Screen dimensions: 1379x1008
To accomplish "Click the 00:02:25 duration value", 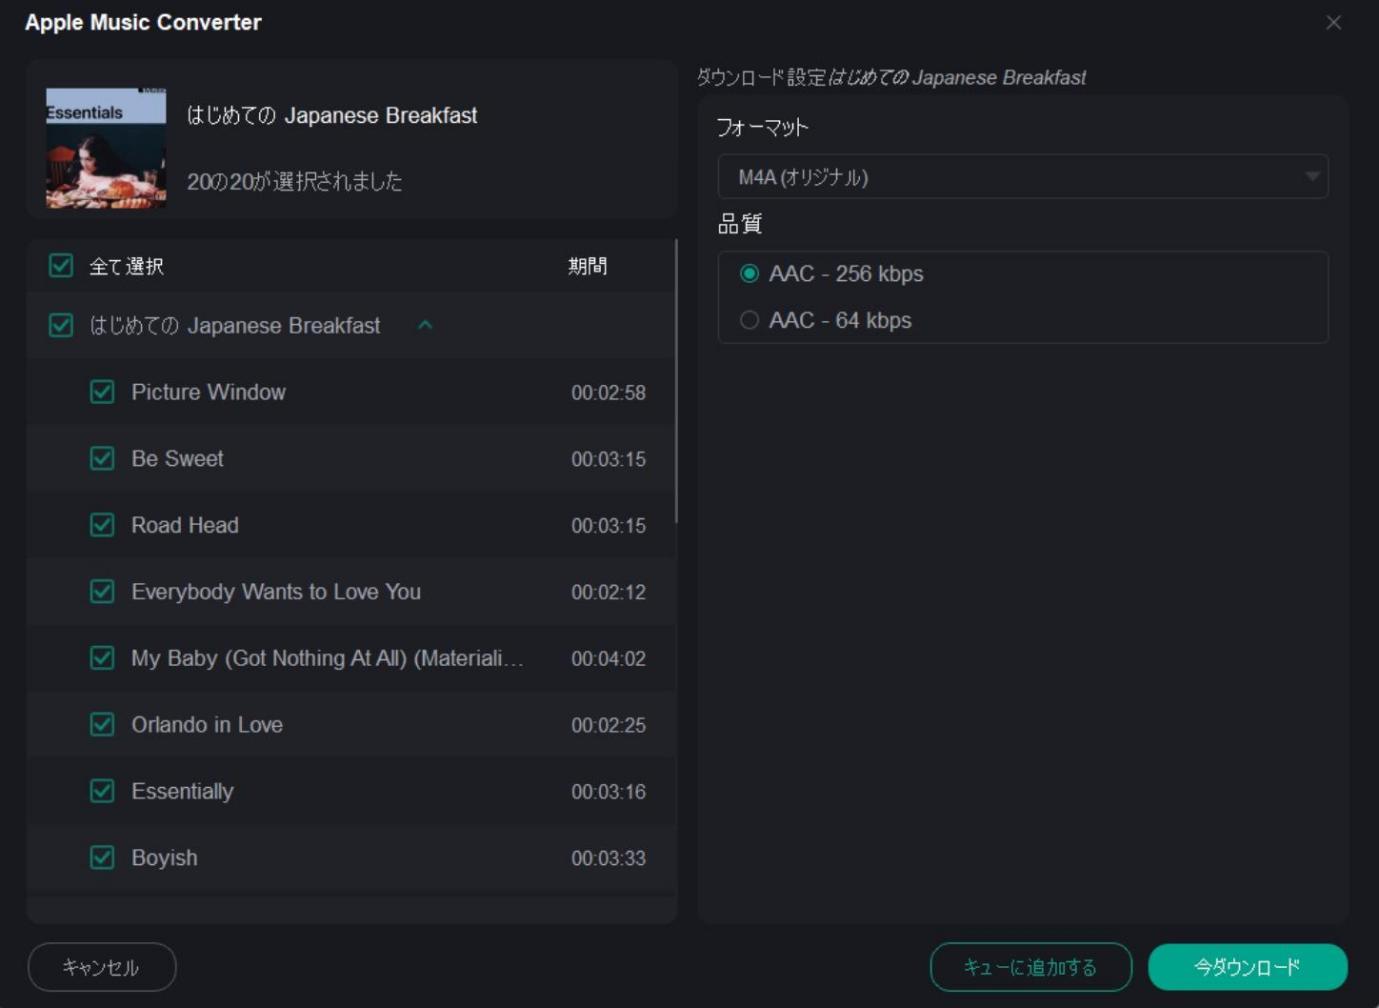I will (x=608, y=725).
